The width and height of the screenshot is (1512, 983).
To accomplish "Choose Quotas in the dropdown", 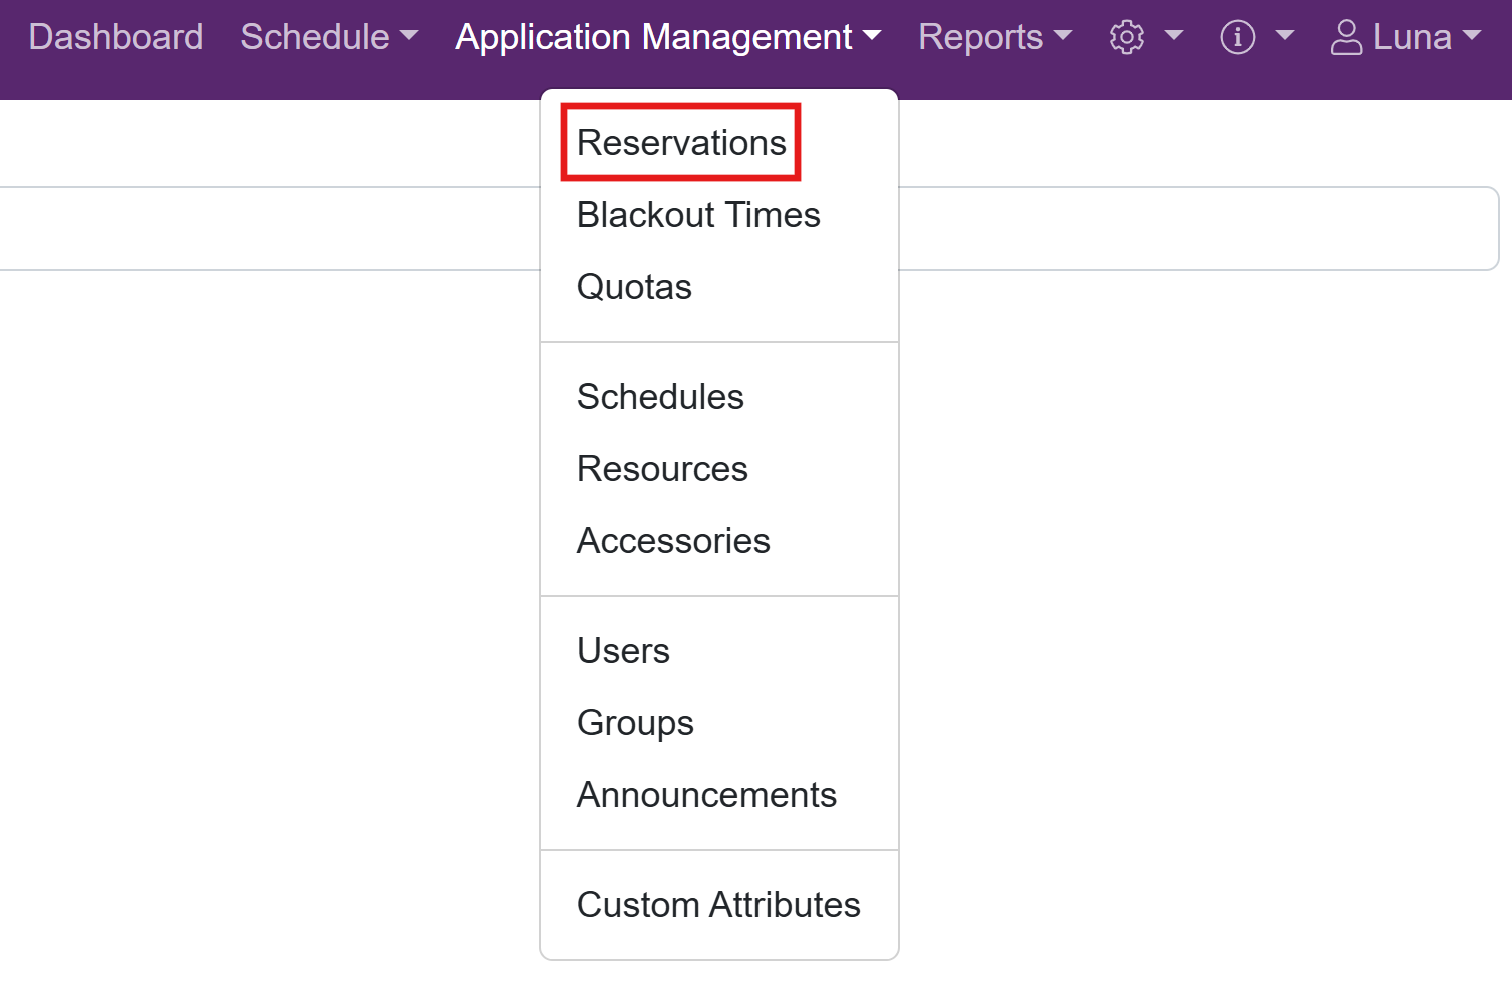I will coord(634,287).
